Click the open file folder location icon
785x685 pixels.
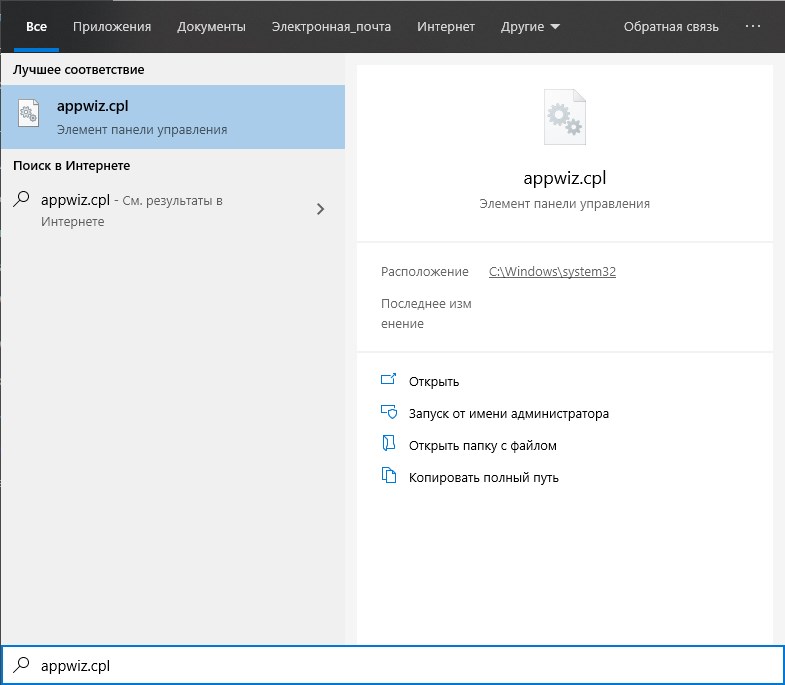pyautogui.click(x=389, y=445)
